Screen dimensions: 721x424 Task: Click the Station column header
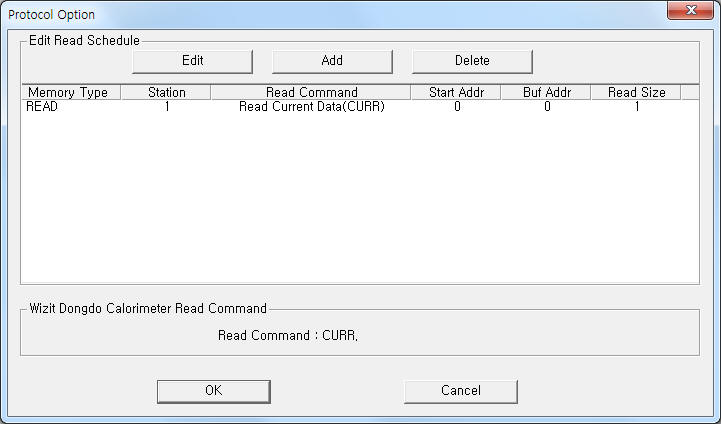pos(166,92)
